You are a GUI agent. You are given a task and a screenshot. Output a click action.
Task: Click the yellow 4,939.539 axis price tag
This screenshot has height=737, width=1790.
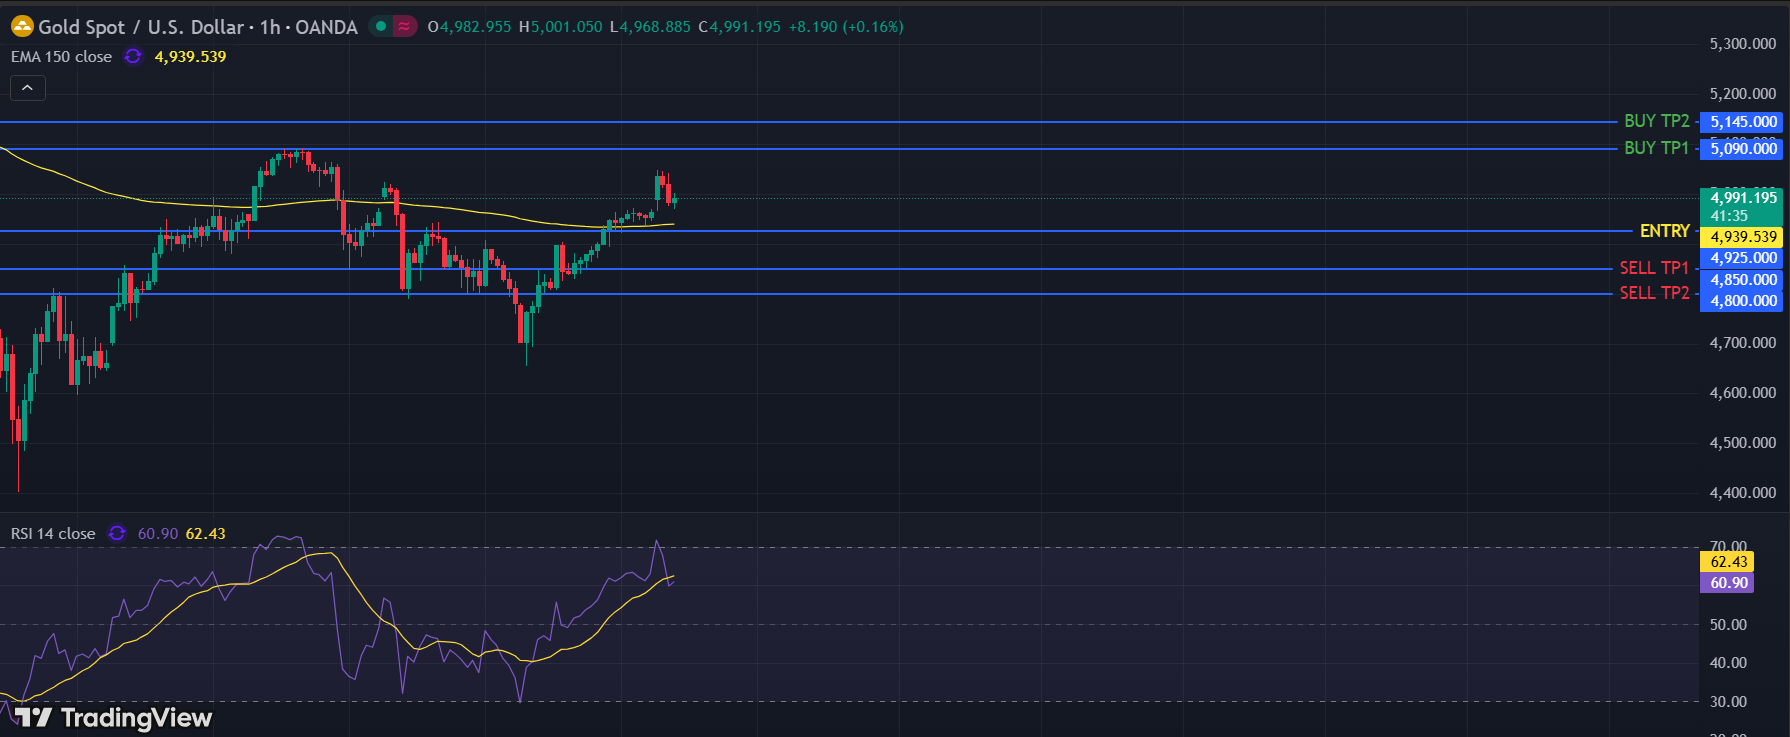pyautogui.click(x=1742, y=237)
